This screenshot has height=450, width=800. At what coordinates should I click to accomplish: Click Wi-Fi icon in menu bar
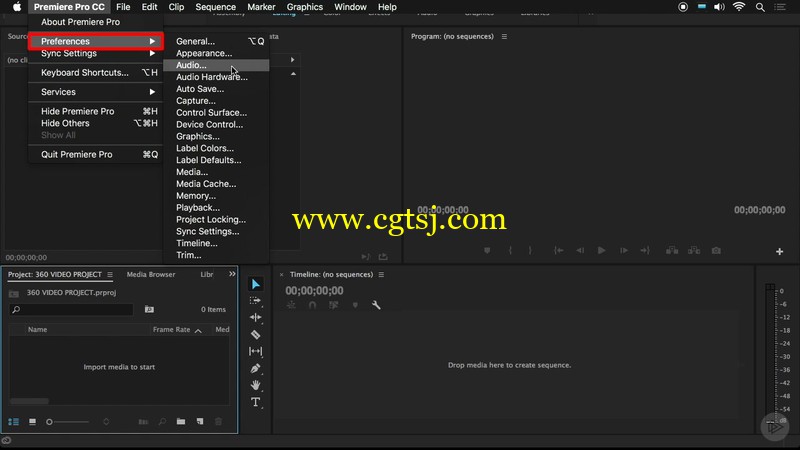739,7
